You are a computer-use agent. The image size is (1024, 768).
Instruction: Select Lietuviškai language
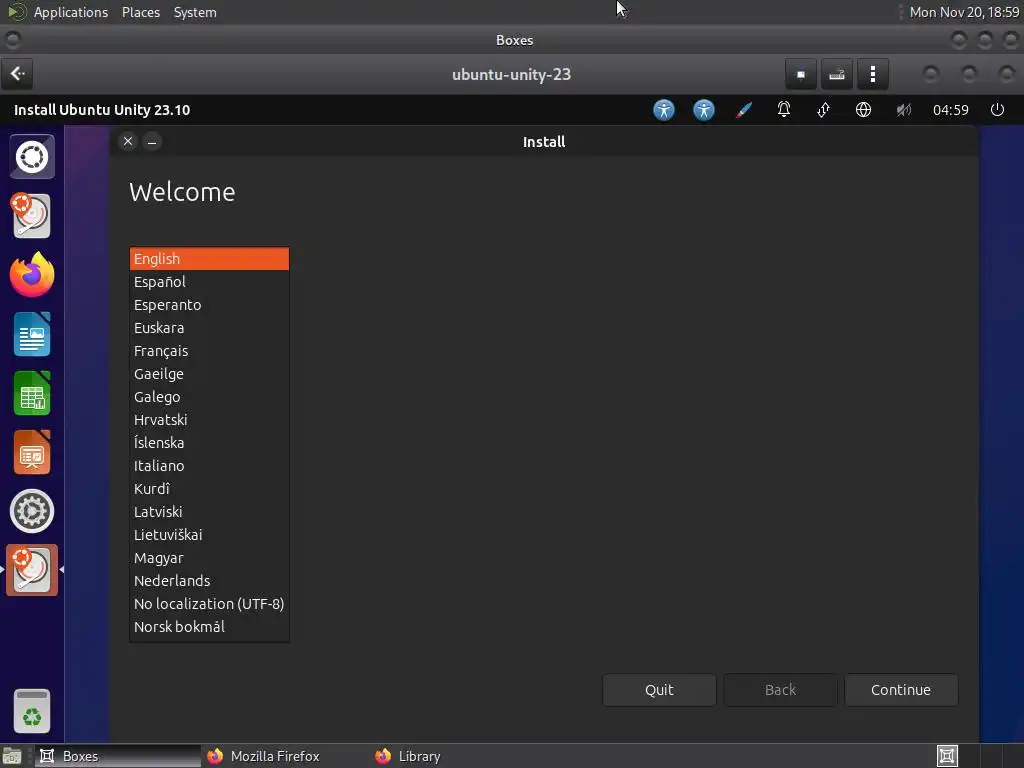point(209,534)
